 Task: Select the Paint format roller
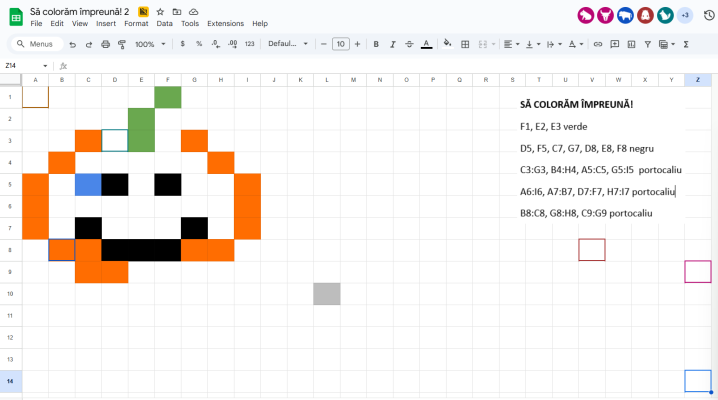(122, 44)
